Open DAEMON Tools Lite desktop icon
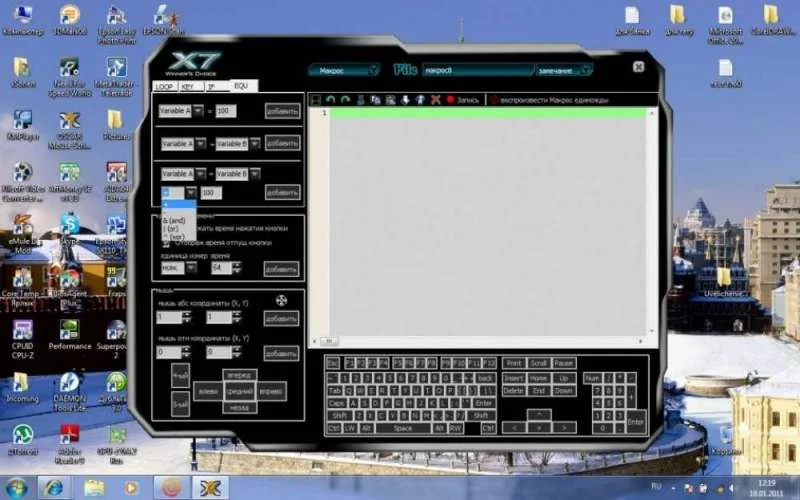This screenshot has height=500, width=800. 69,392
